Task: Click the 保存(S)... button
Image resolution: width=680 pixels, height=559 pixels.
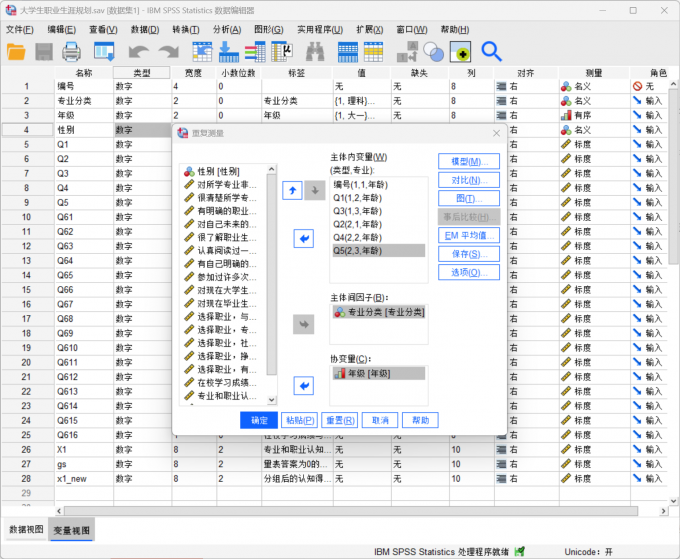Action: tap(469, 254)
